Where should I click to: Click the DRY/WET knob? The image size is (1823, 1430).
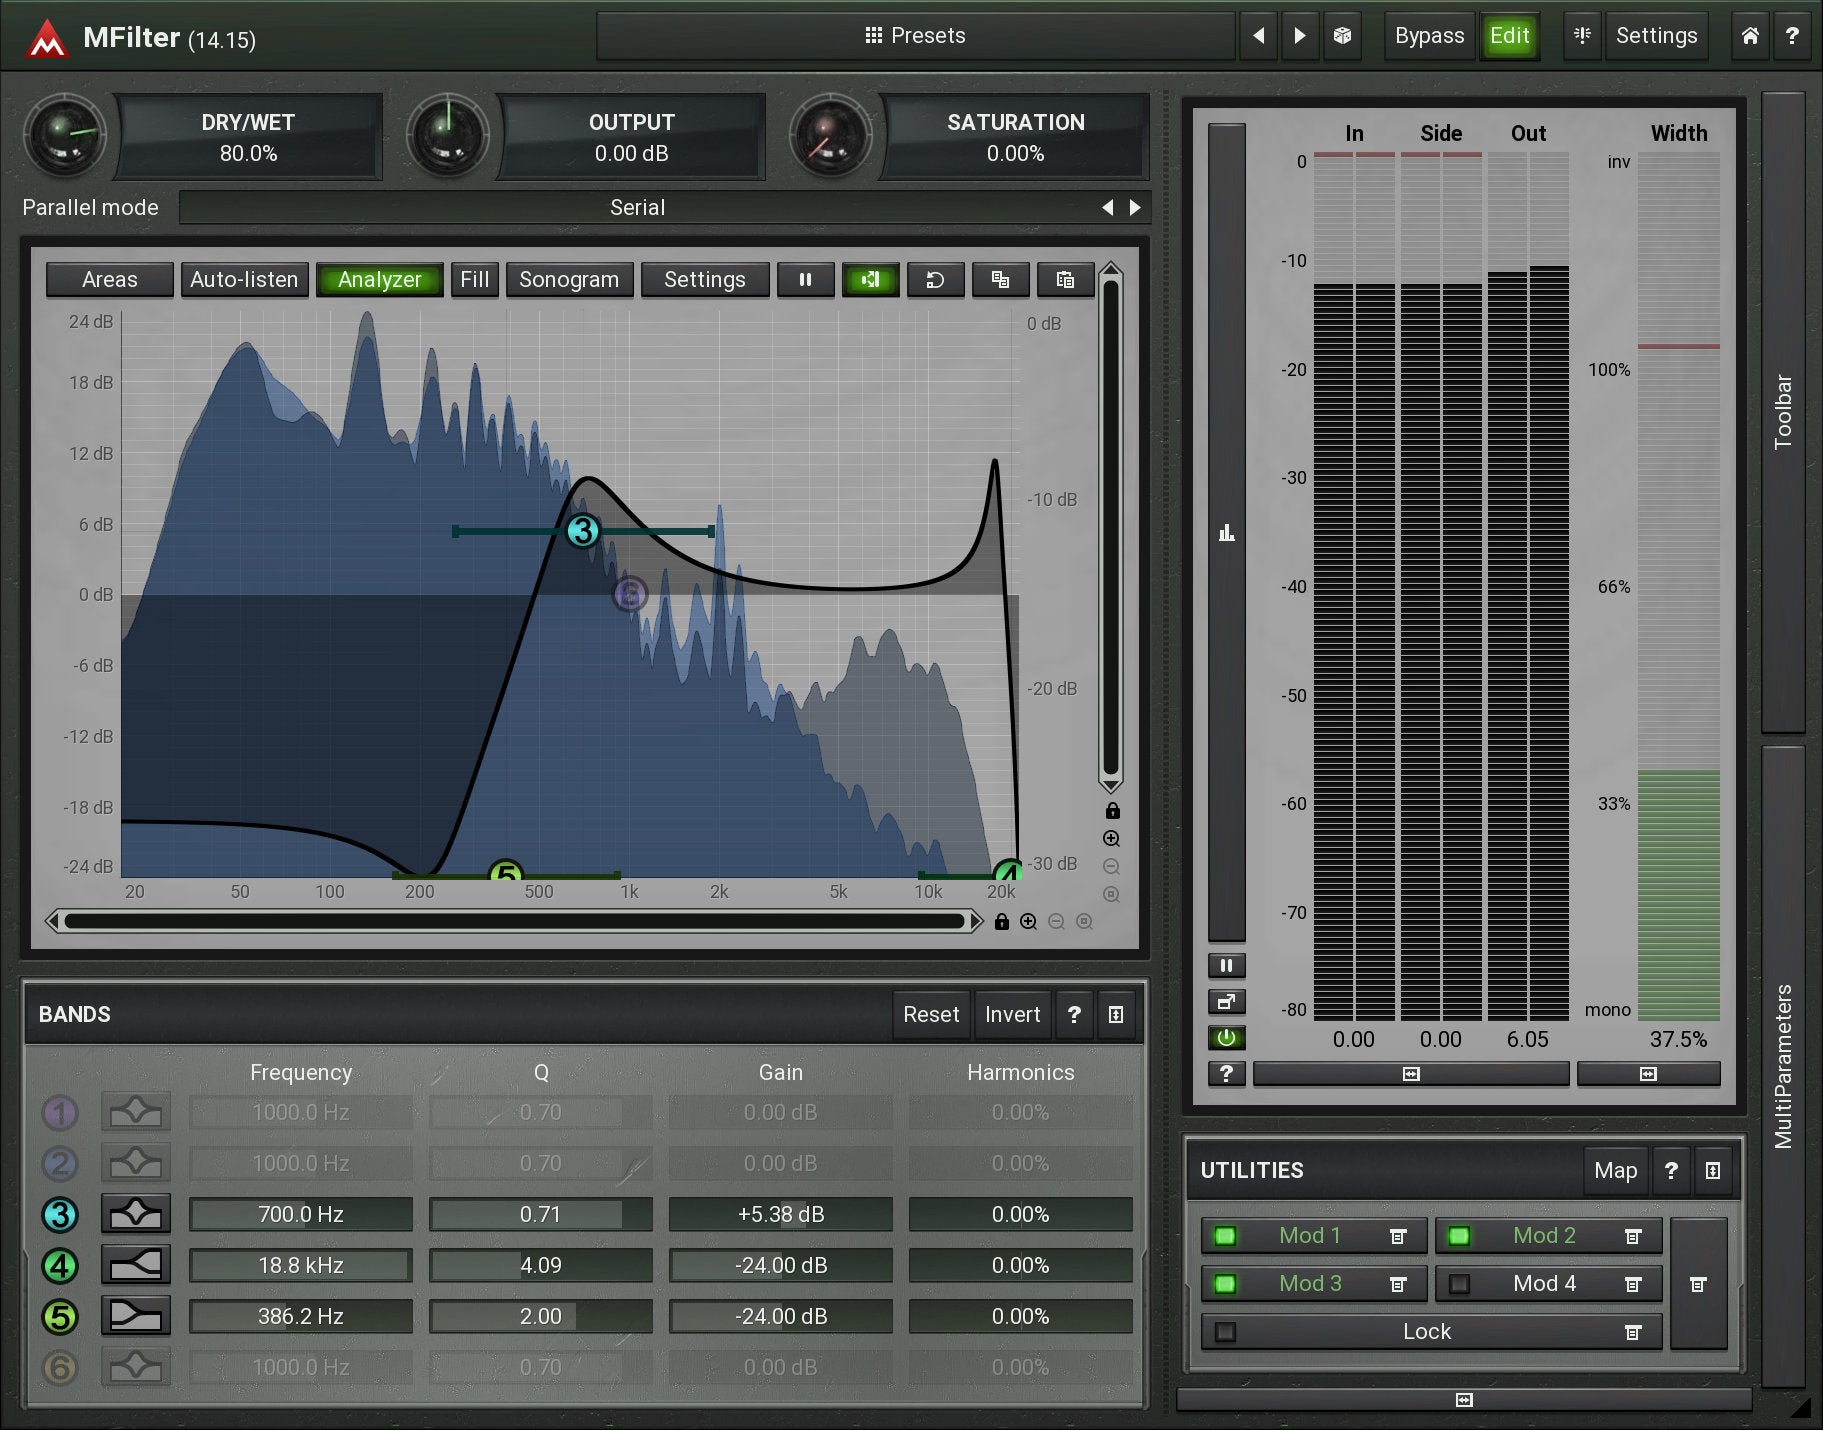point(65,136)
